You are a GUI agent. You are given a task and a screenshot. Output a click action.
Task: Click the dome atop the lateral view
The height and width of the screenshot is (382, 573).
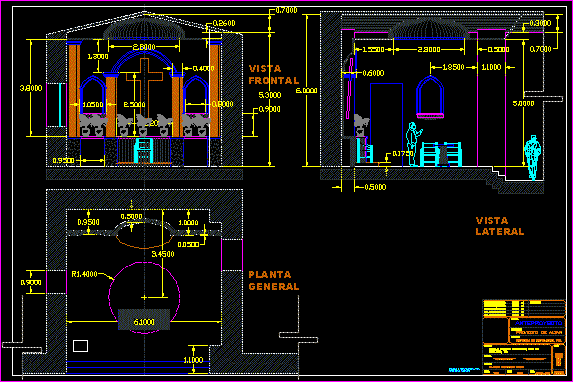(428, 29)
